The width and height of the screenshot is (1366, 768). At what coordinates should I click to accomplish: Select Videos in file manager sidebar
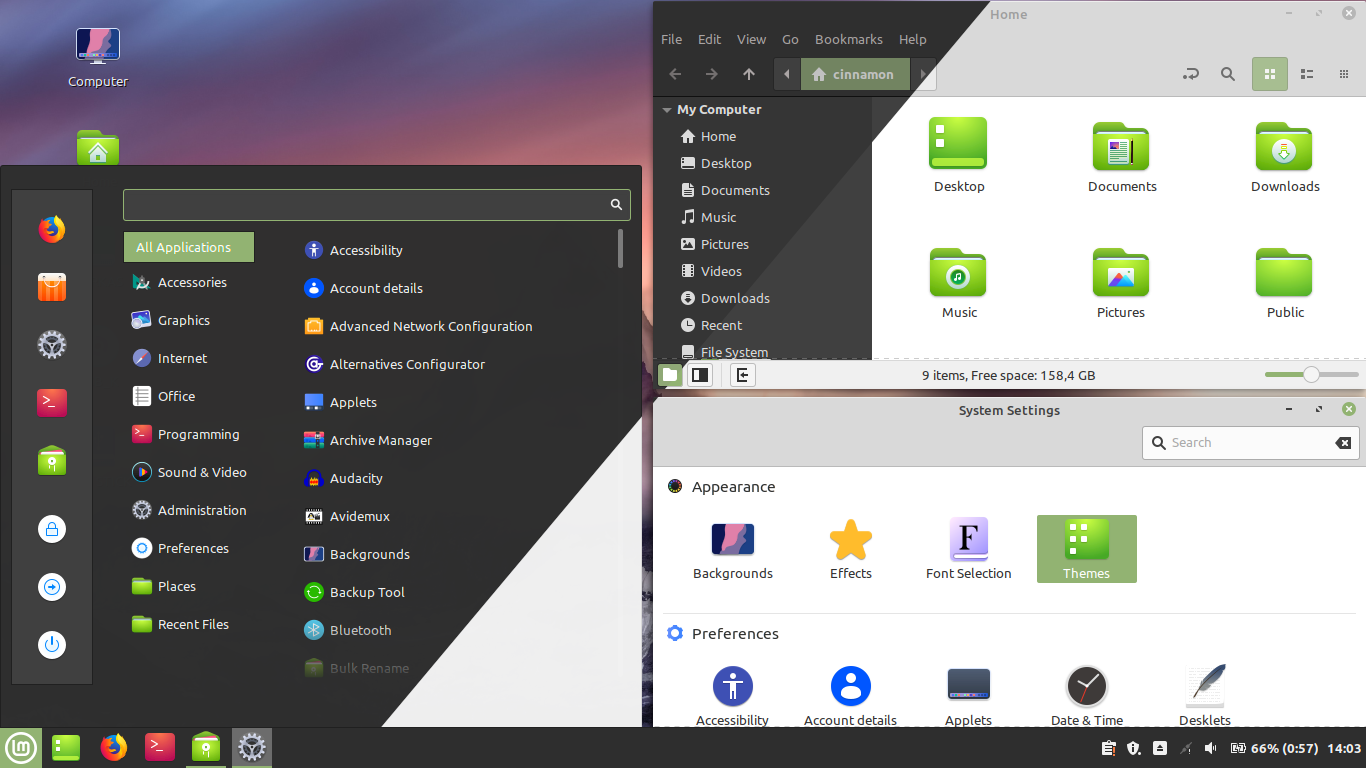[710, 271]
